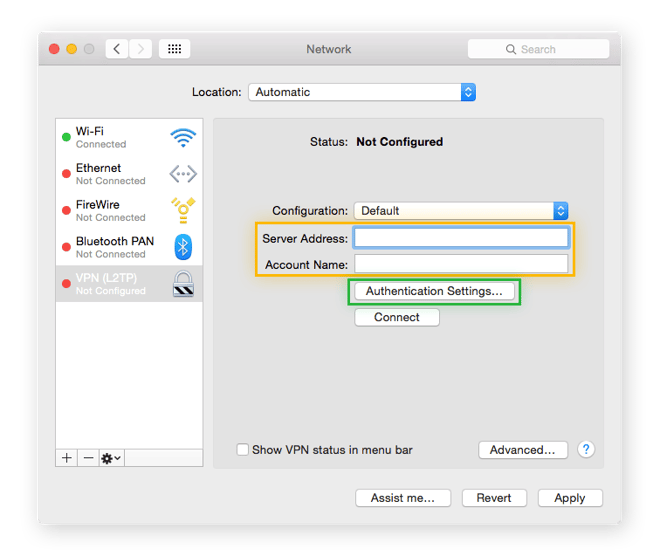Image resolution: width=660 pixels, height=556 pixels.
Task: Click the magnifying glass search icon
Action: [511, 49]
